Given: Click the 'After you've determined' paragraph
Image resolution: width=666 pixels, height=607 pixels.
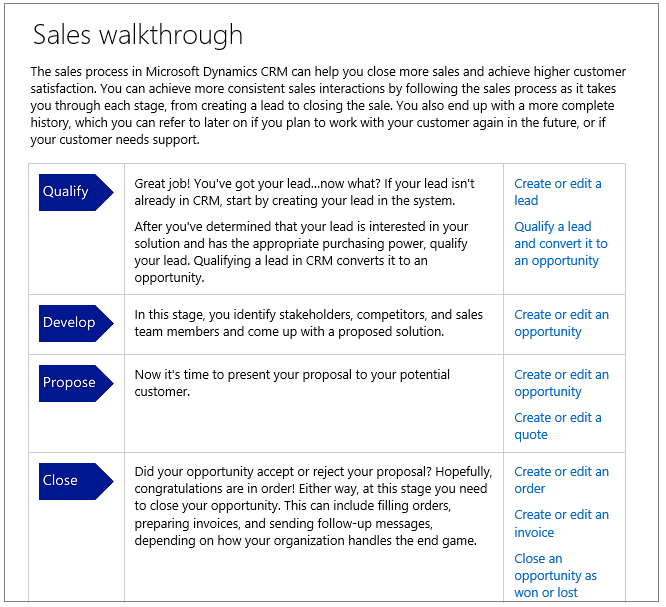Looking at the screenshot, I should coord(302,252).
